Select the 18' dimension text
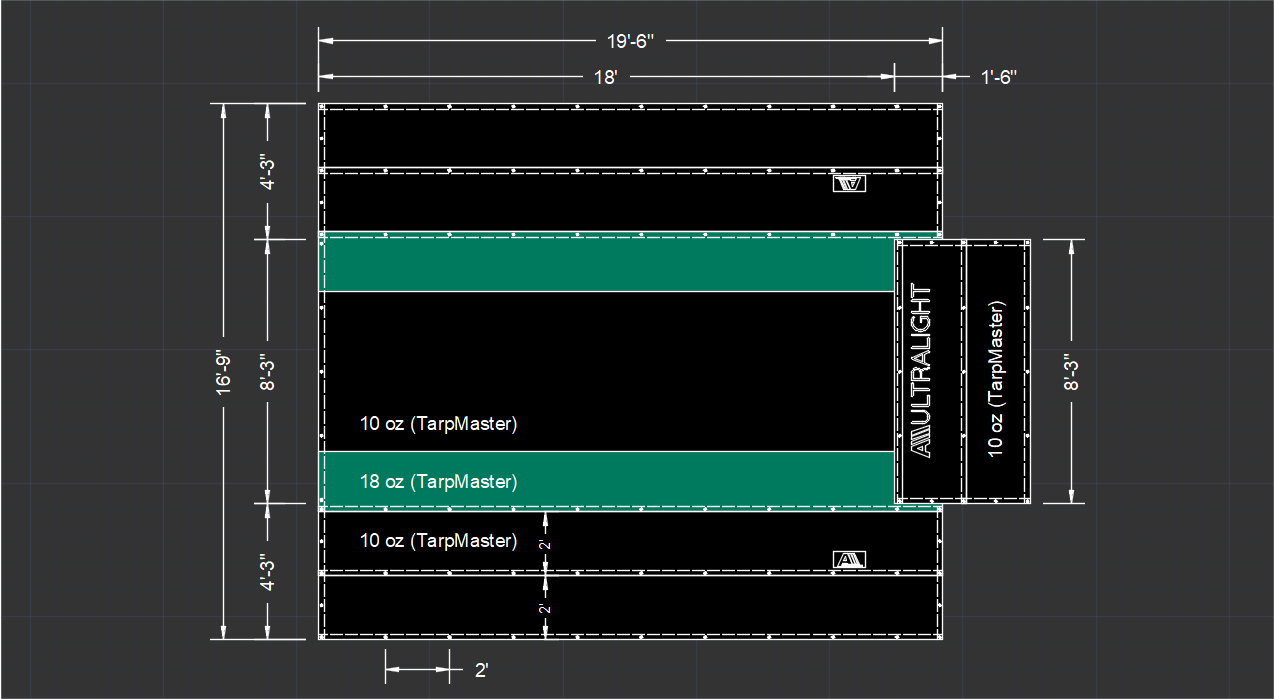This screenshot has height=699, width=1275. point(606,77)
